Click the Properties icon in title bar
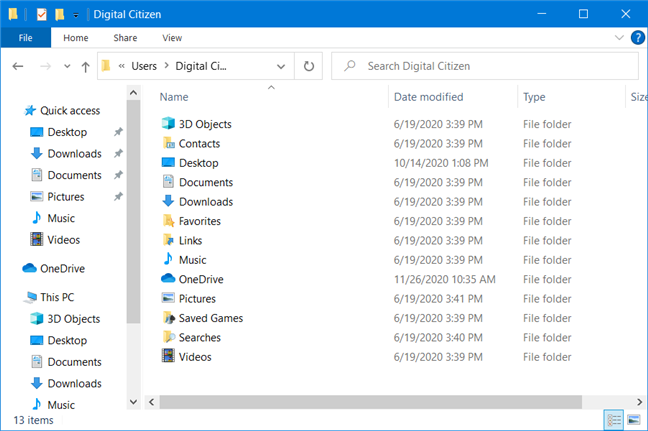Viewport: 648px width, 431px height. [41, 14]
